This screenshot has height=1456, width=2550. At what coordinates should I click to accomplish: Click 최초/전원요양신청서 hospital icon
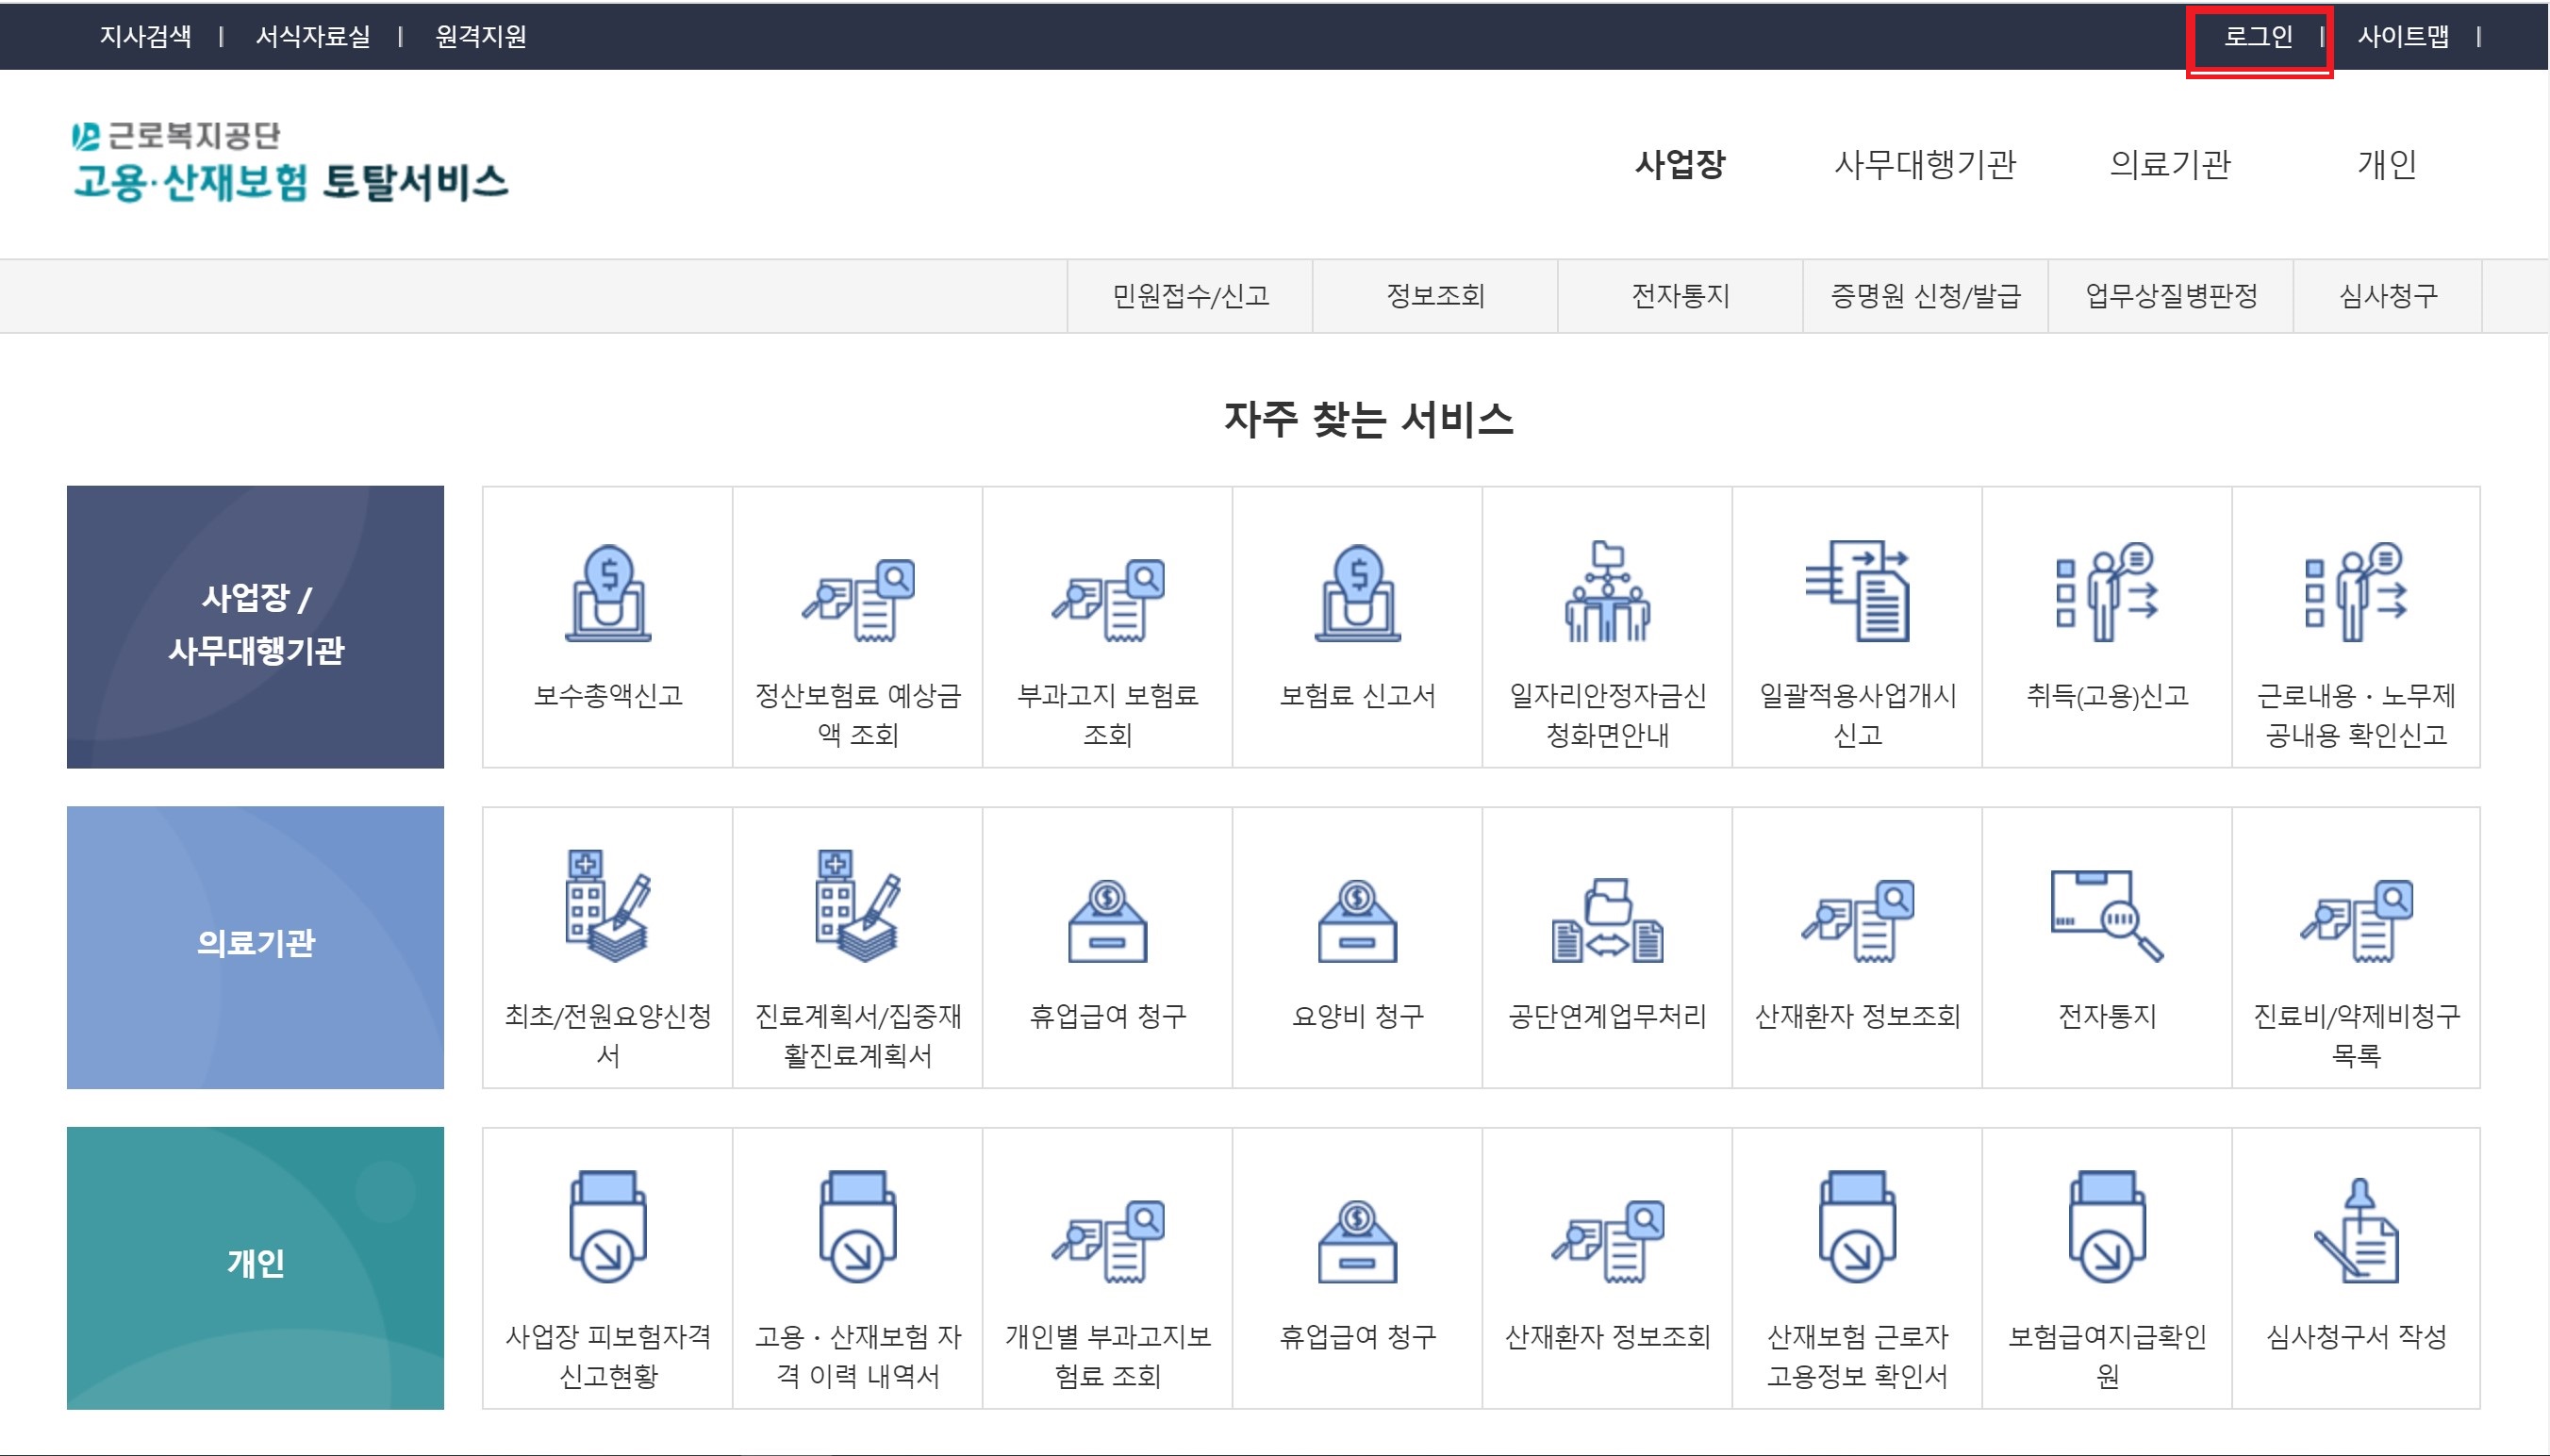click(607, 906)
